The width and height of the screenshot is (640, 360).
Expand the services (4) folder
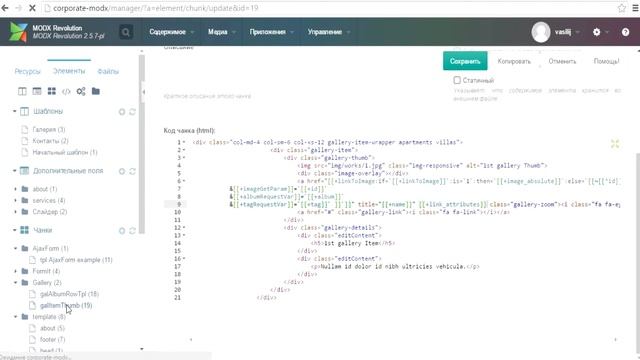pyautogui.click(x=16, y=200)
